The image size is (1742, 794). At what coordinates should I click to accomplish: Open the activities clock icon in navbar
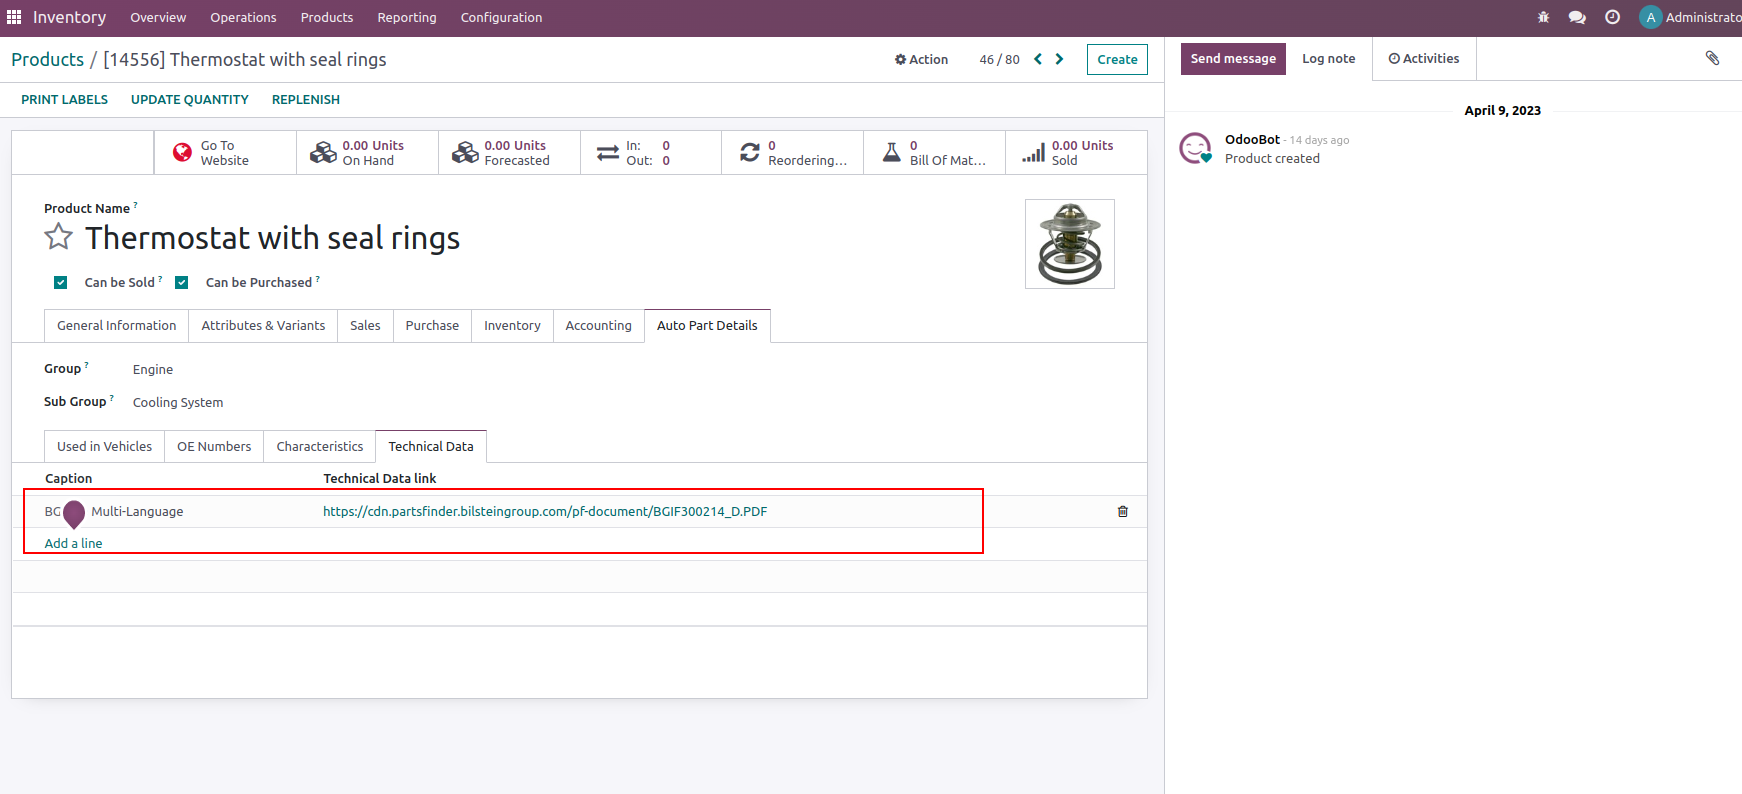[x=1612, y=17]
